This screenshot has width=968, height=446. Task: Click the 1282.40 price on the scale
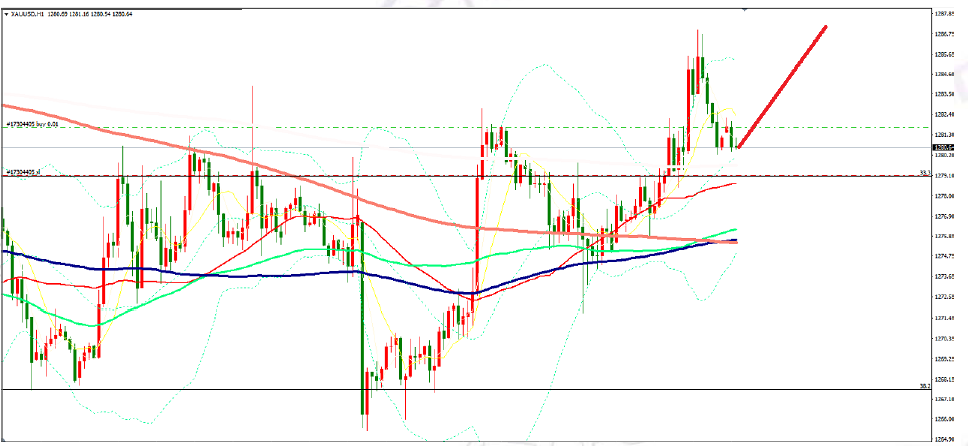click(x=945, y=114)
